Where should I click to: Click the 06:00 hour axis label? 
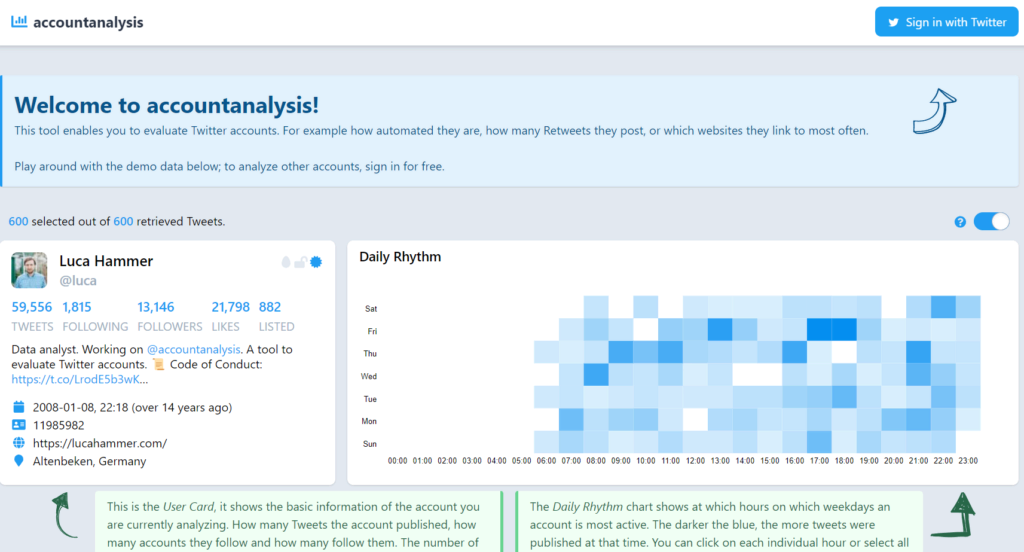pos(546,461)
